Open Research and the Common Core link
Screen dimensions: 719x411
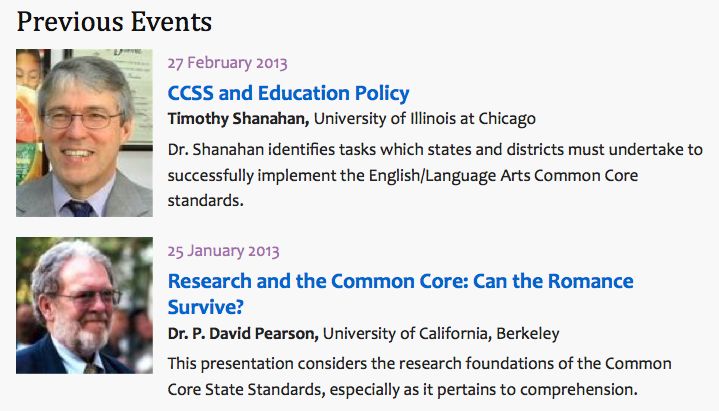[400, 294]
